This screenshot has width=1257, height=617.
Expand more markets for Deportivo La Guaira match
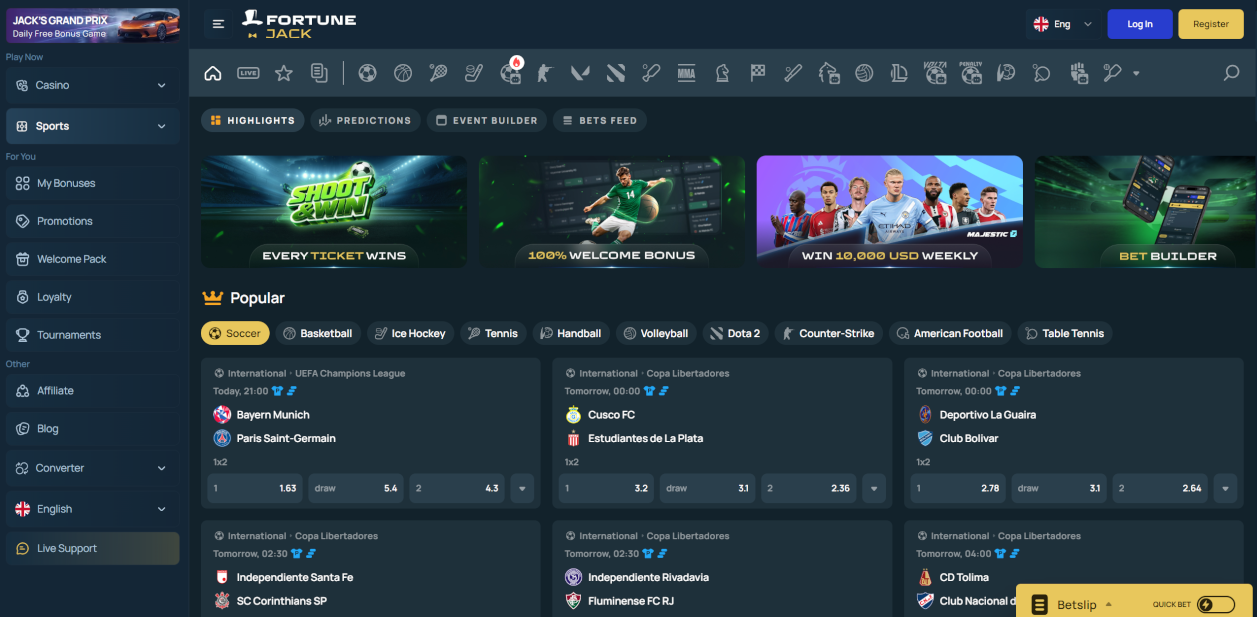point(1226,488)
